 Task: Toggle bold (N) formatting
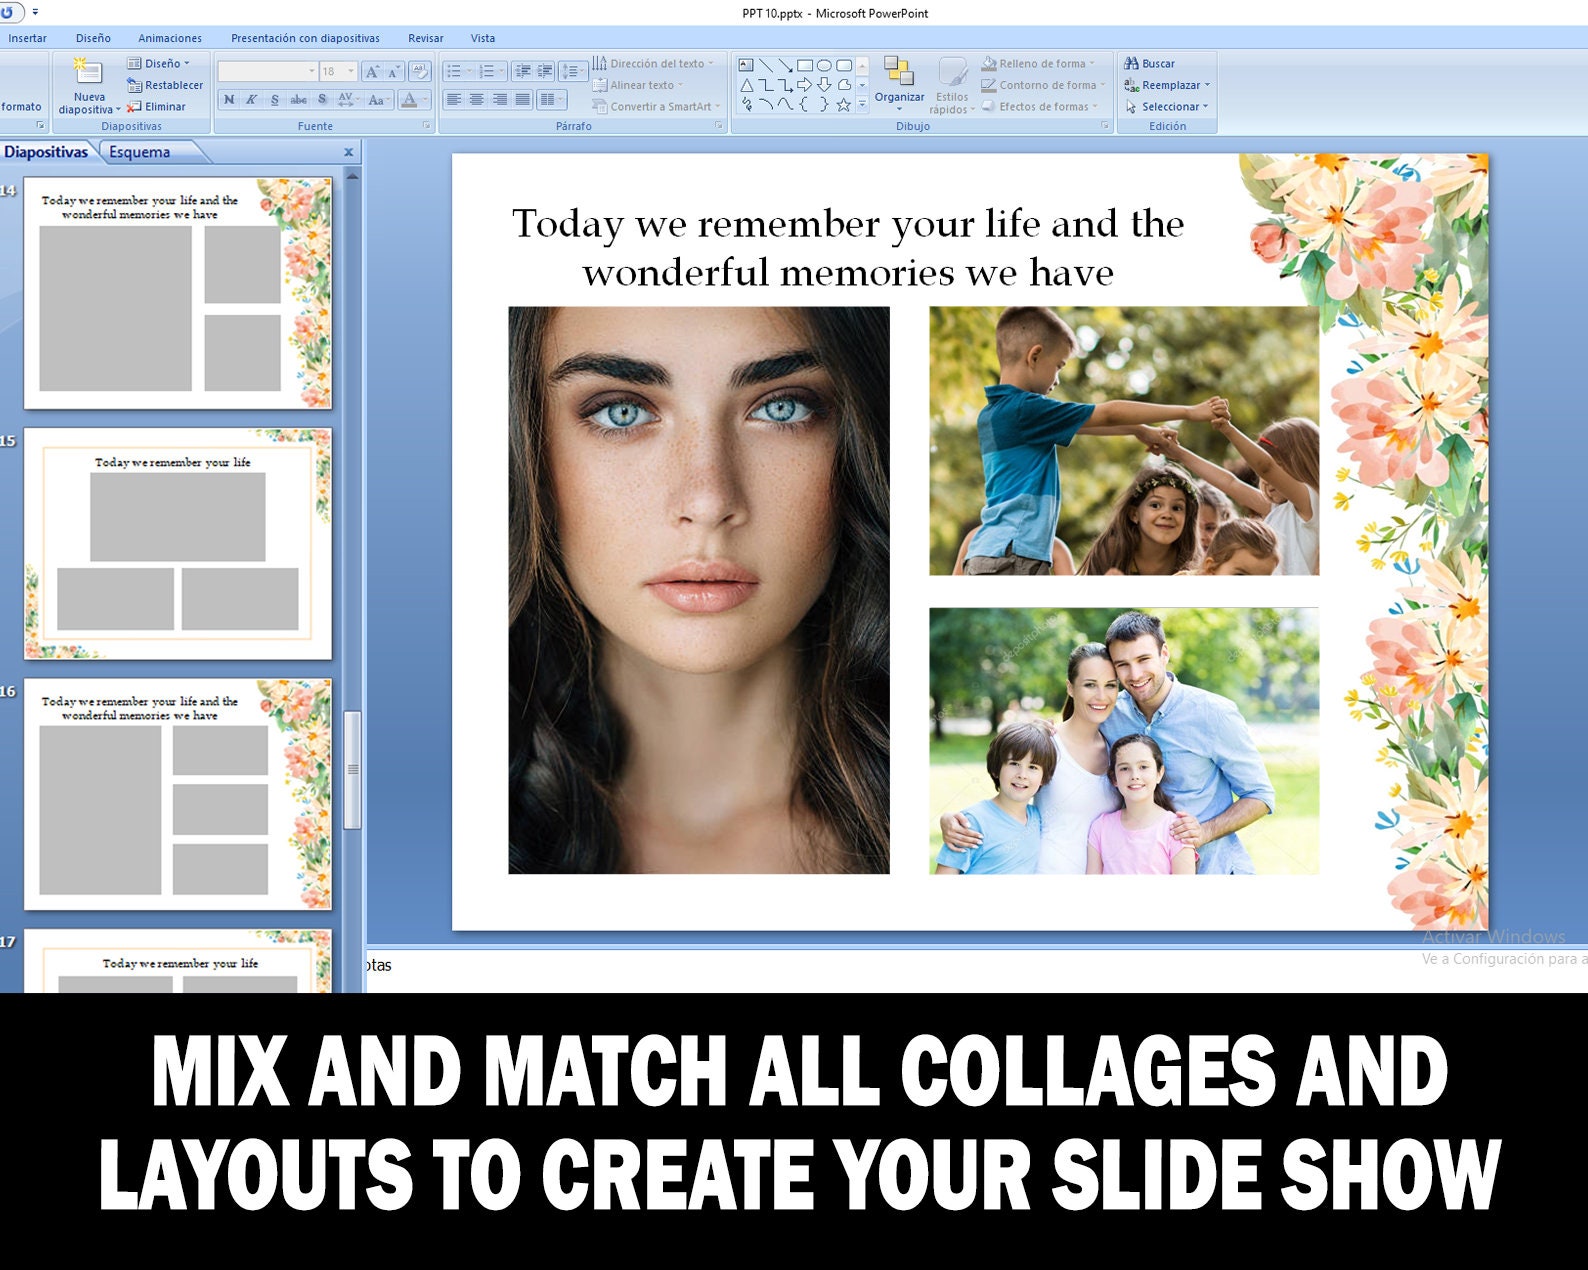pos(229,99)
